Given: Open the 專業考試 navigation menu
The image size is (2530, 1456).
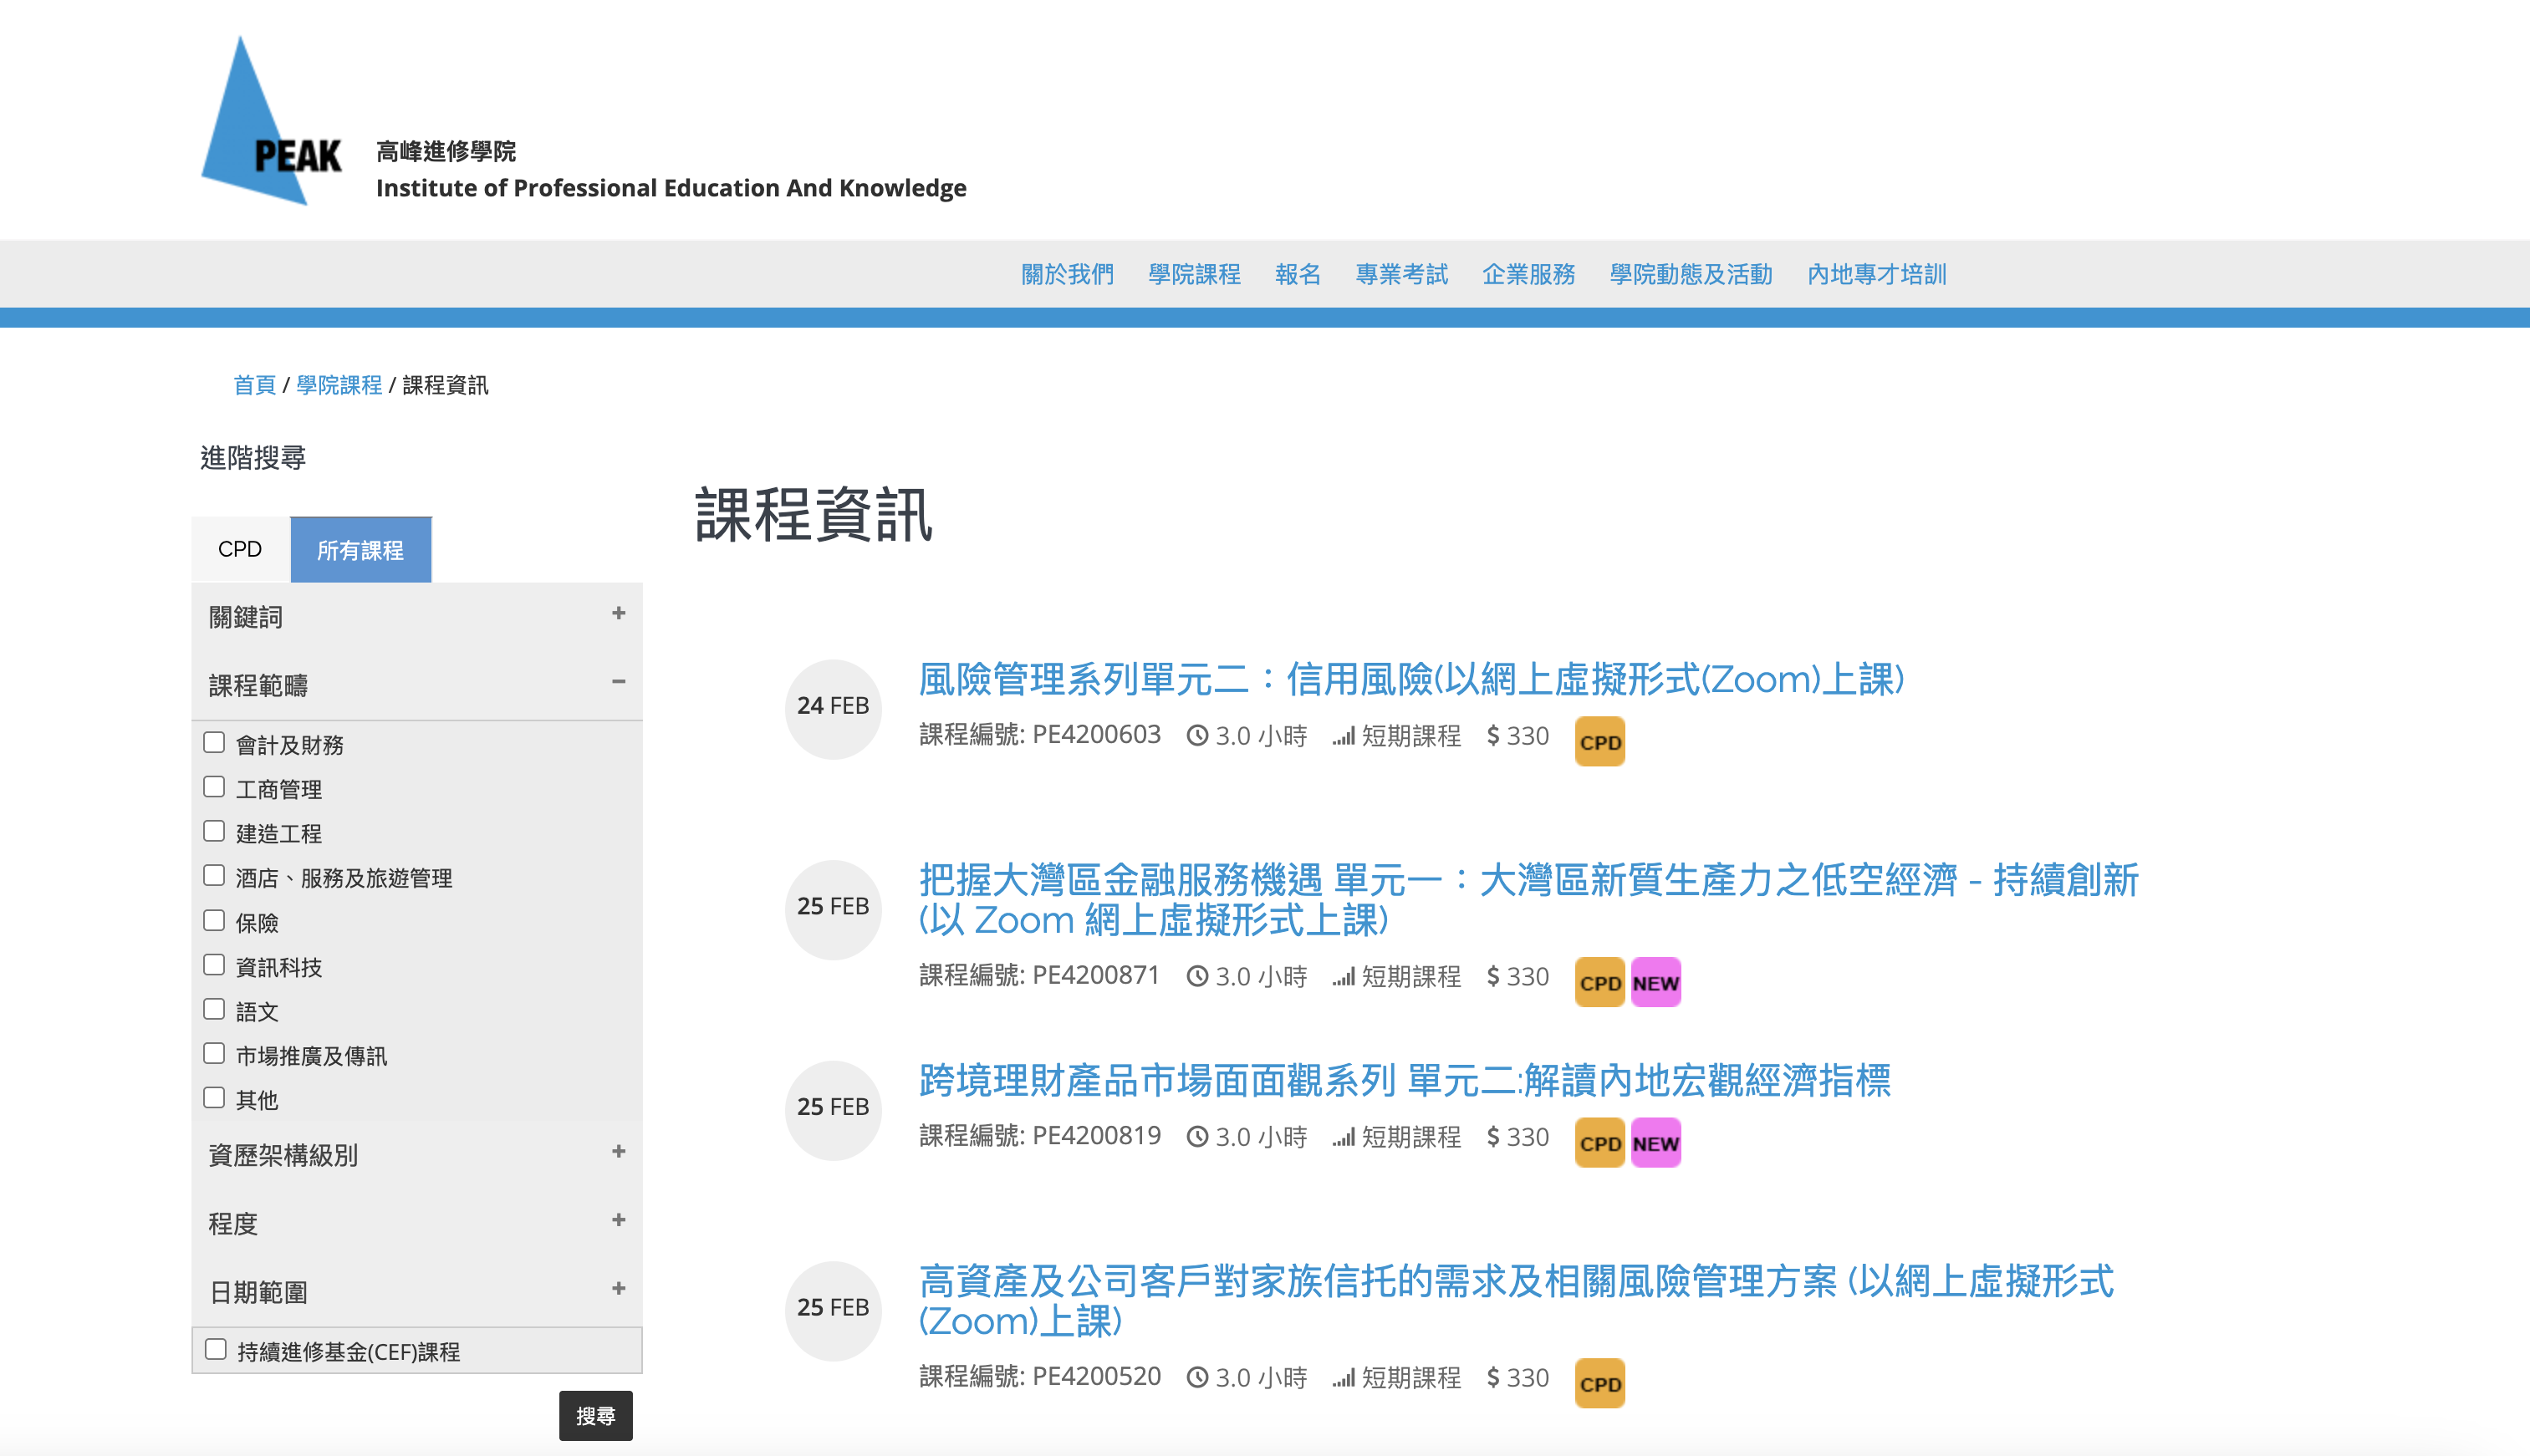Looking at the screenshot, I should pyautogui.click(x=1401, y=274).
